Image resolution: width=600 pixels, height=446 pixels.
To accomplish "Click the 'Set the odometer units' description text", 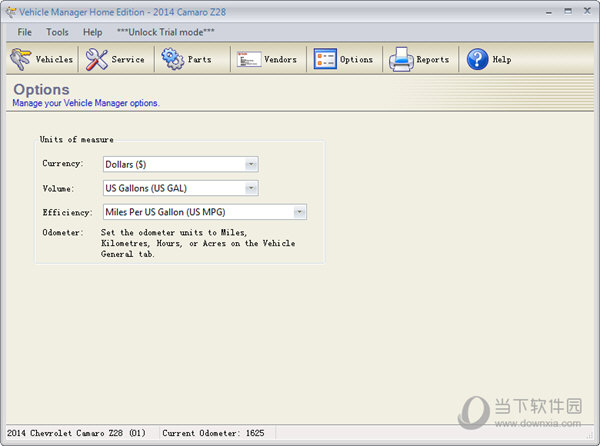I will coord(198,243).
